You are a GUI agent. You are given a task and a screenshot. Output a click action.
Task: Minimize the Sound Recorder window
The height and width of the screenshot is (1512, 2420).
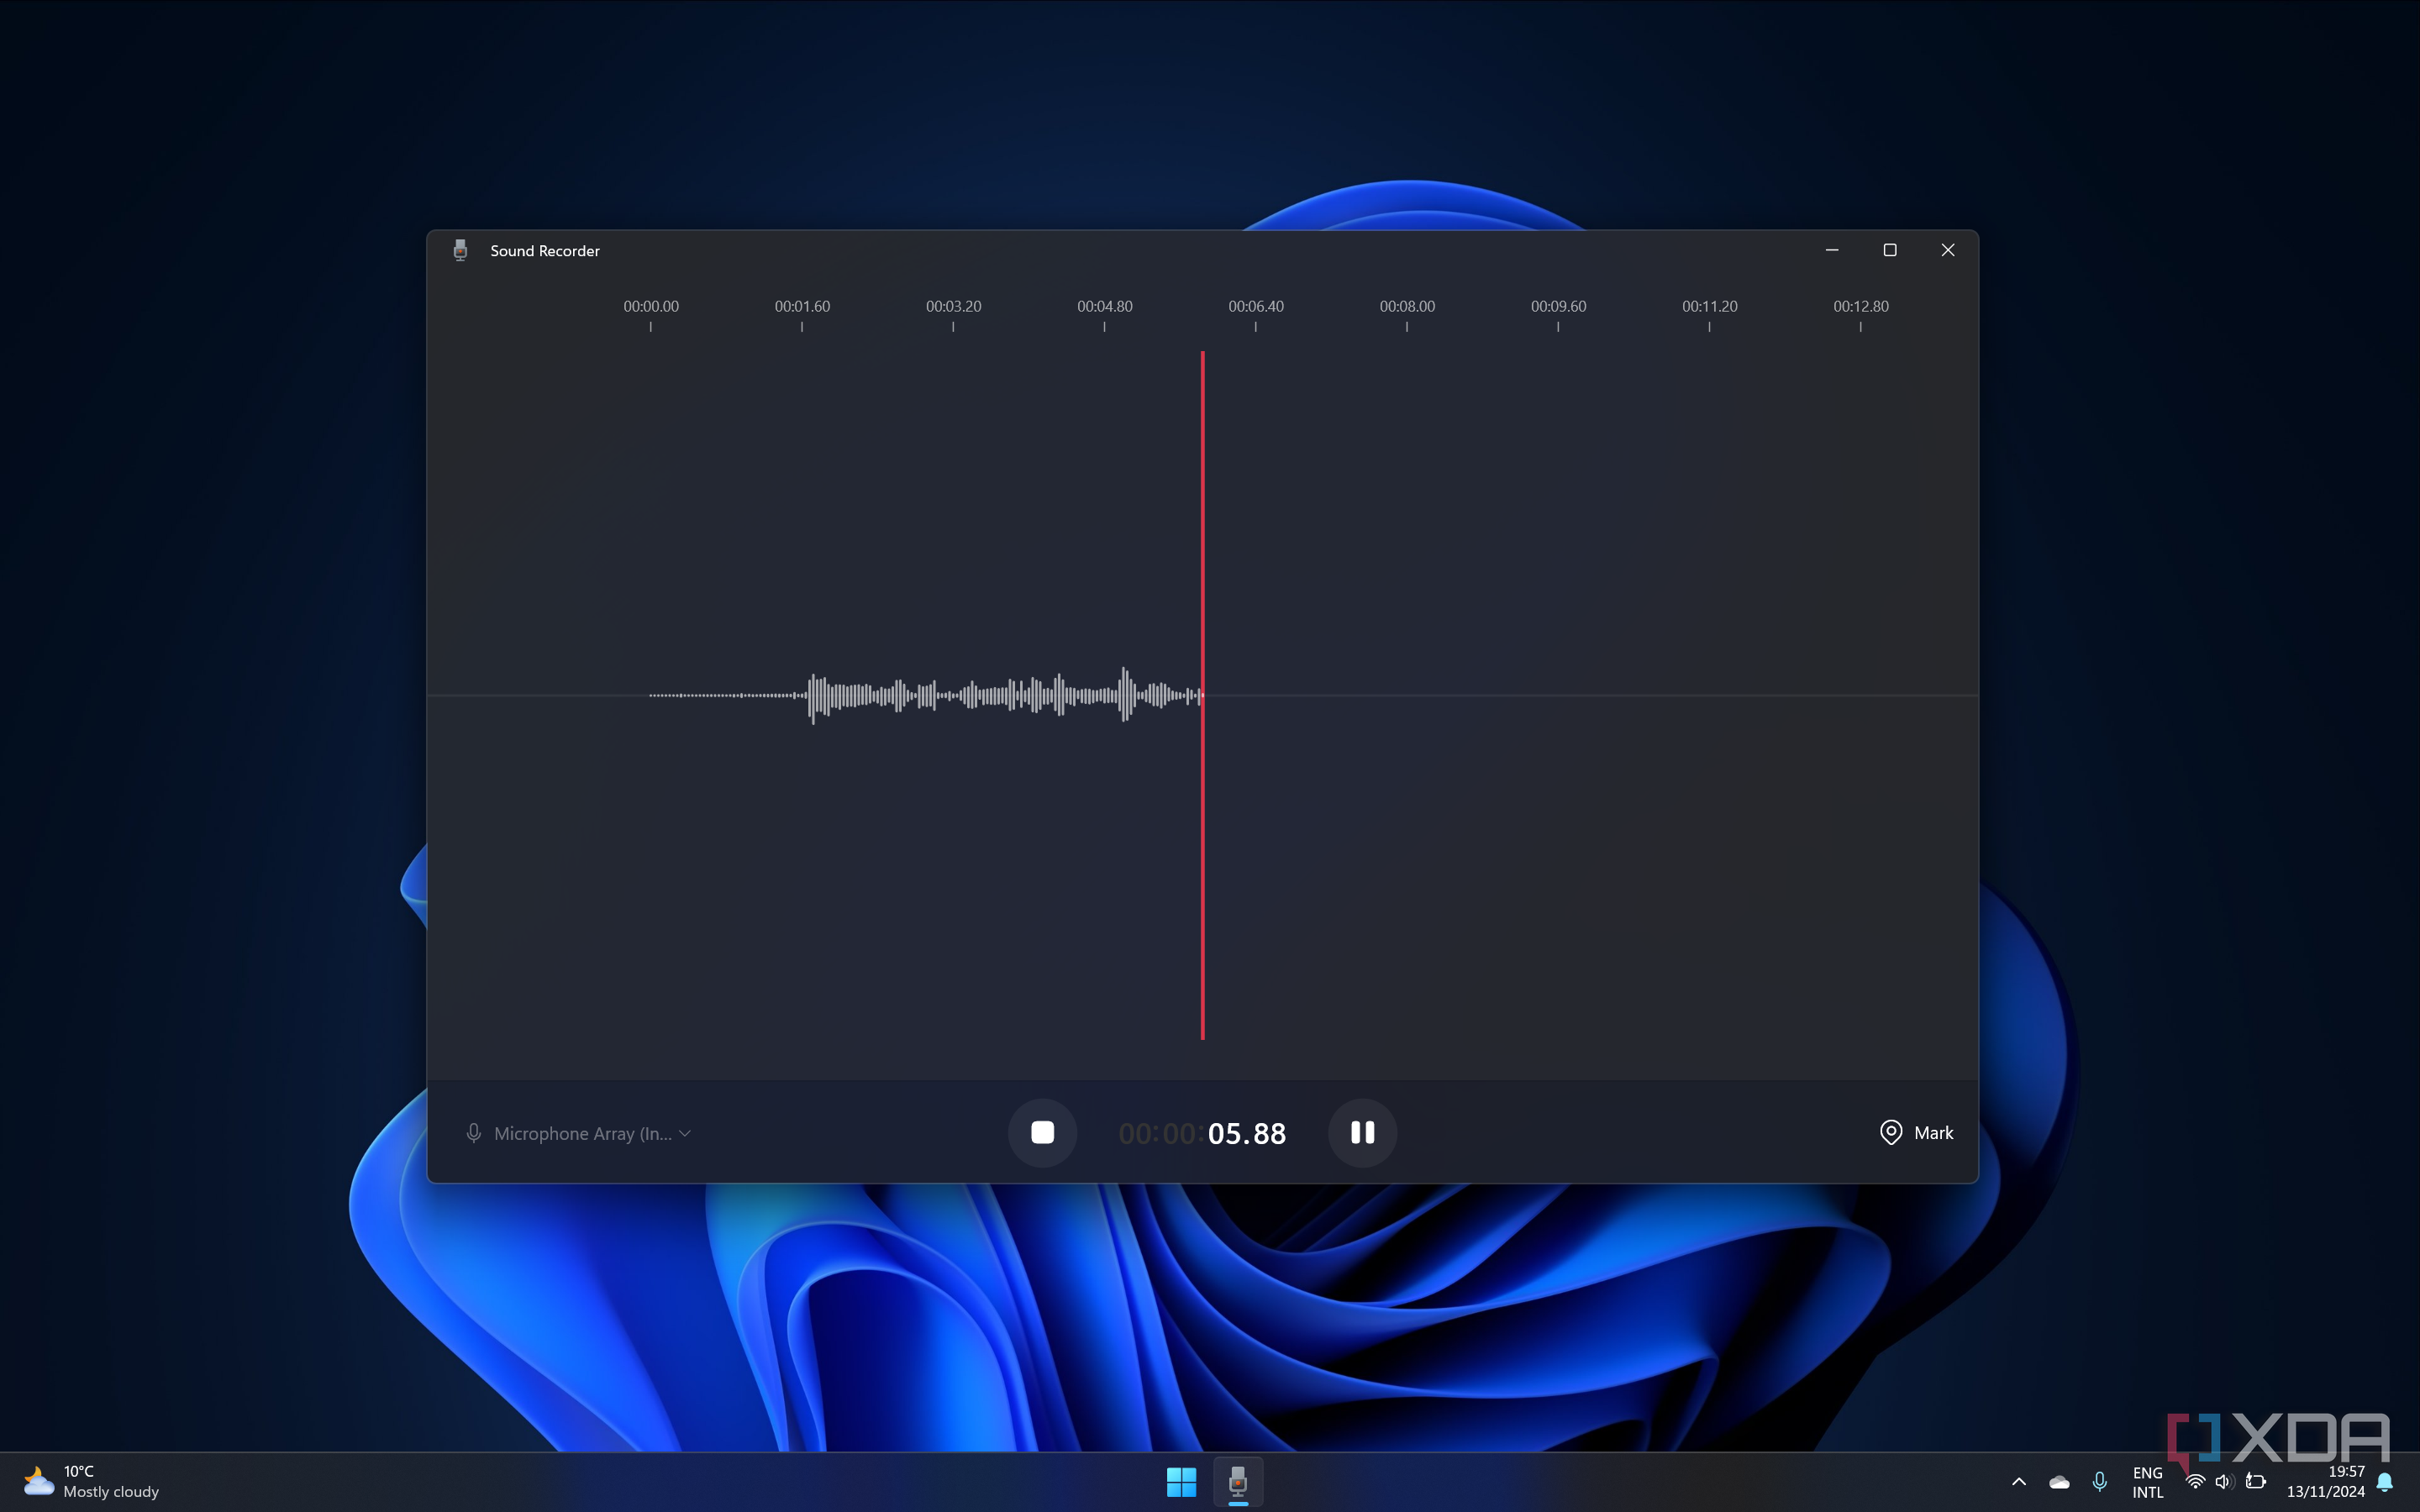click(1832, 250)
